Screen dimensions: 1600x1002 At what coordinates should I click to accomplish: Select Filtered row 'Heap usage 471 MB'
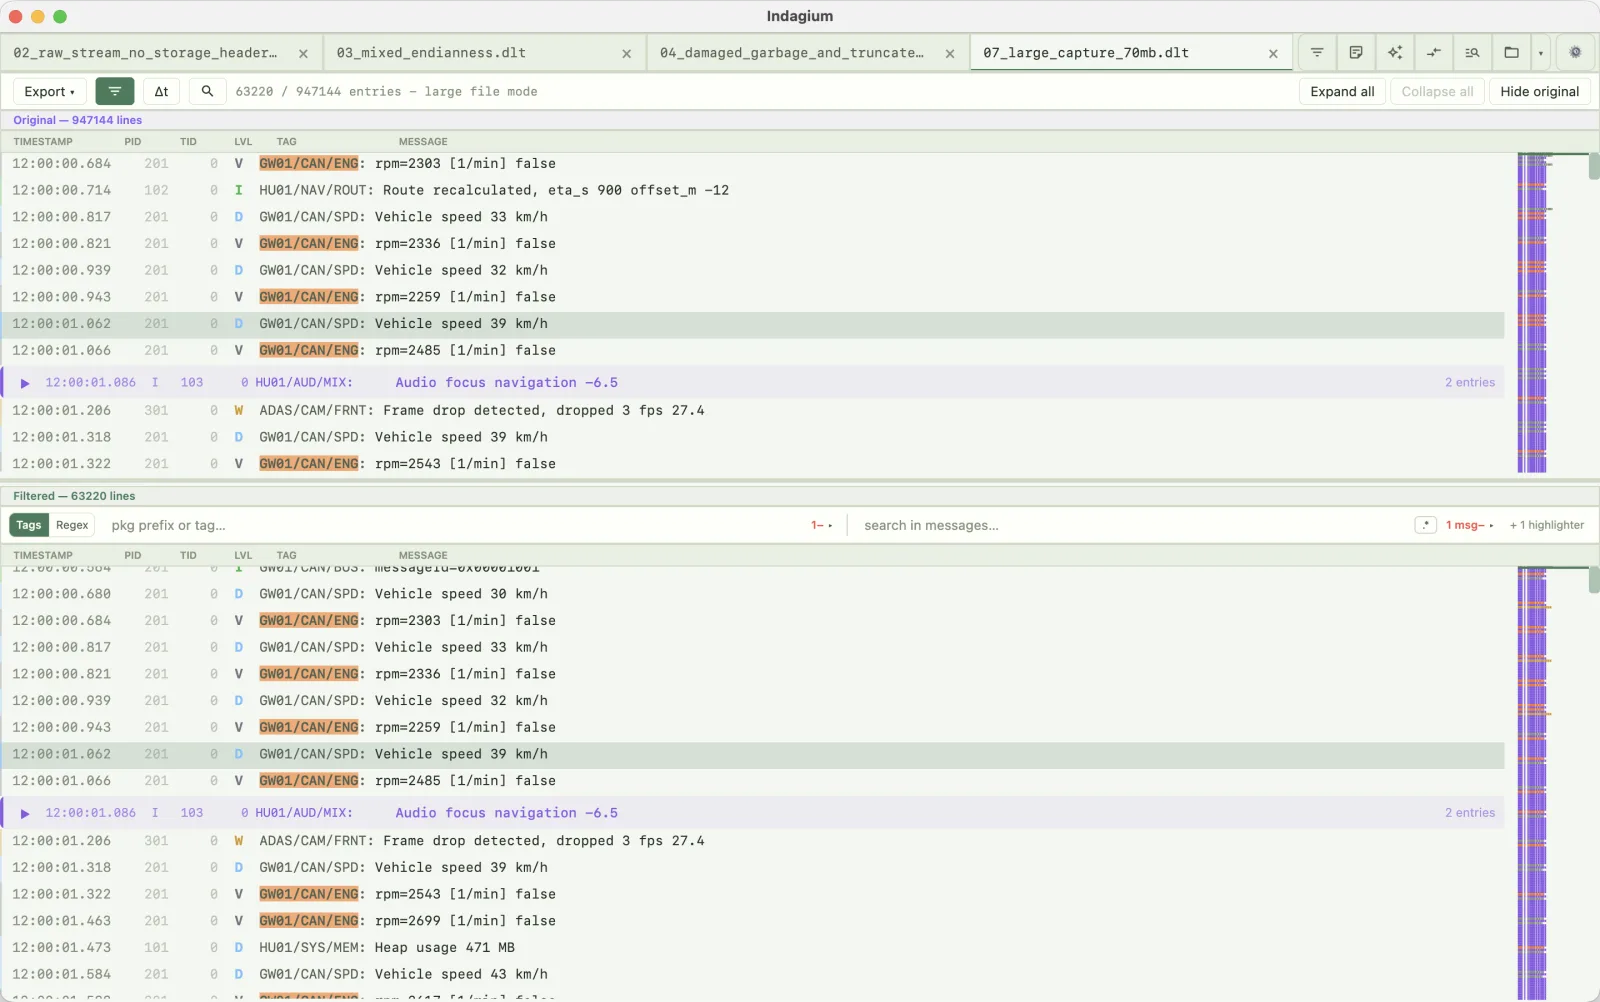tap(753, 948)
